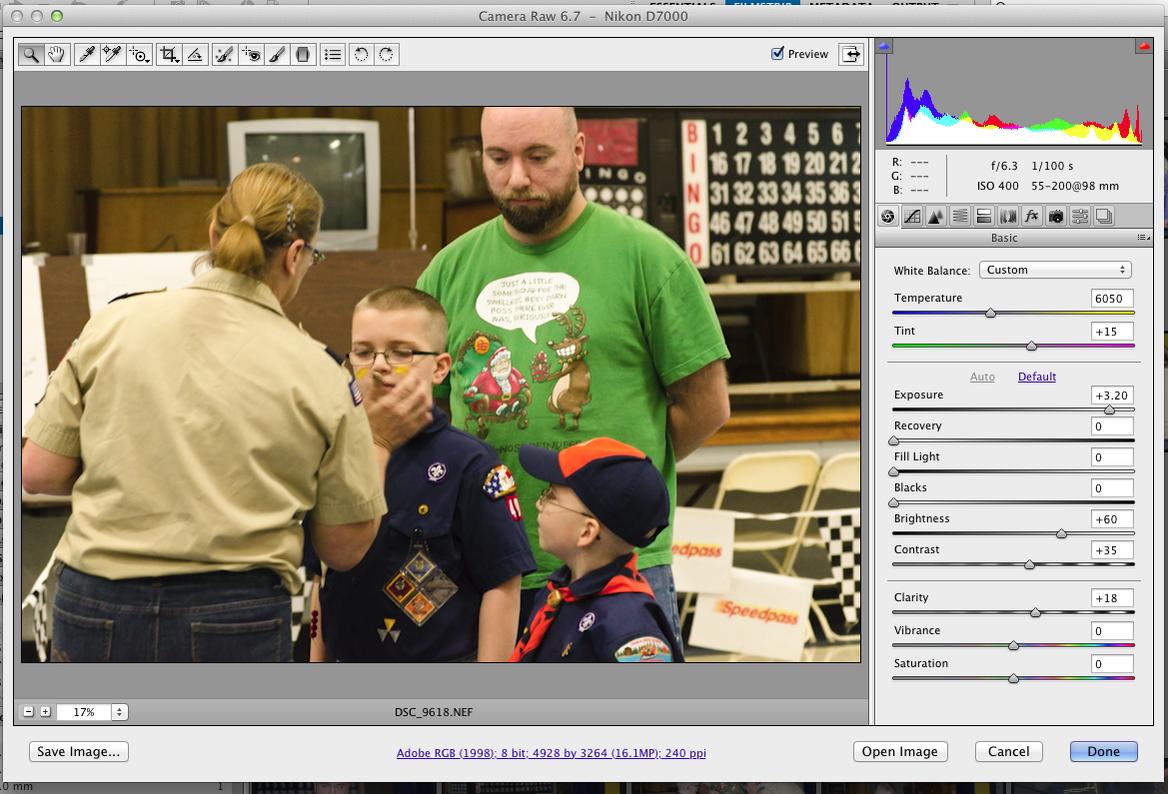The width and height of the screenshot is (1168, 794).
Task: Click the Open Image button
Action: 899,752
